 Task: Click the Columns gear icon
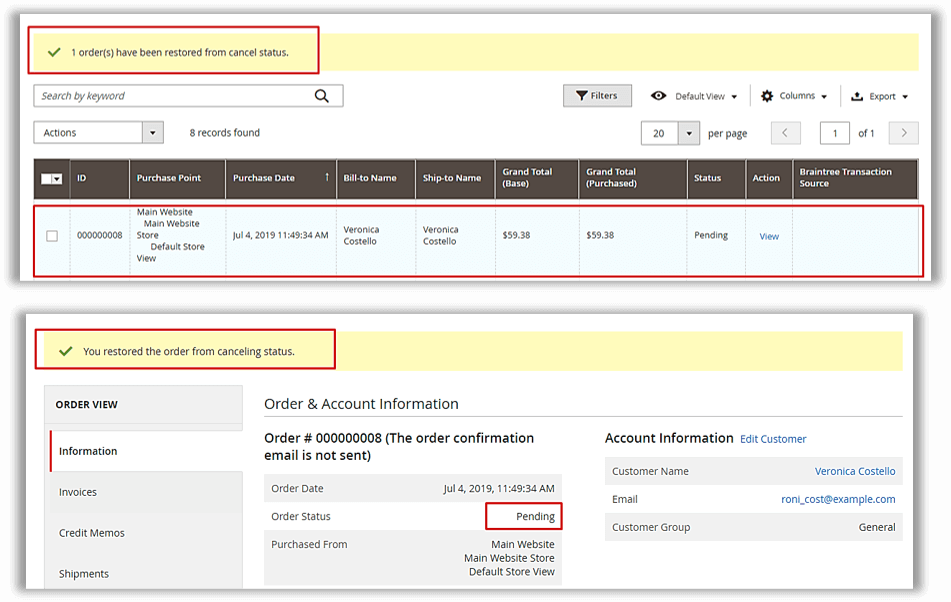point(767,96)
